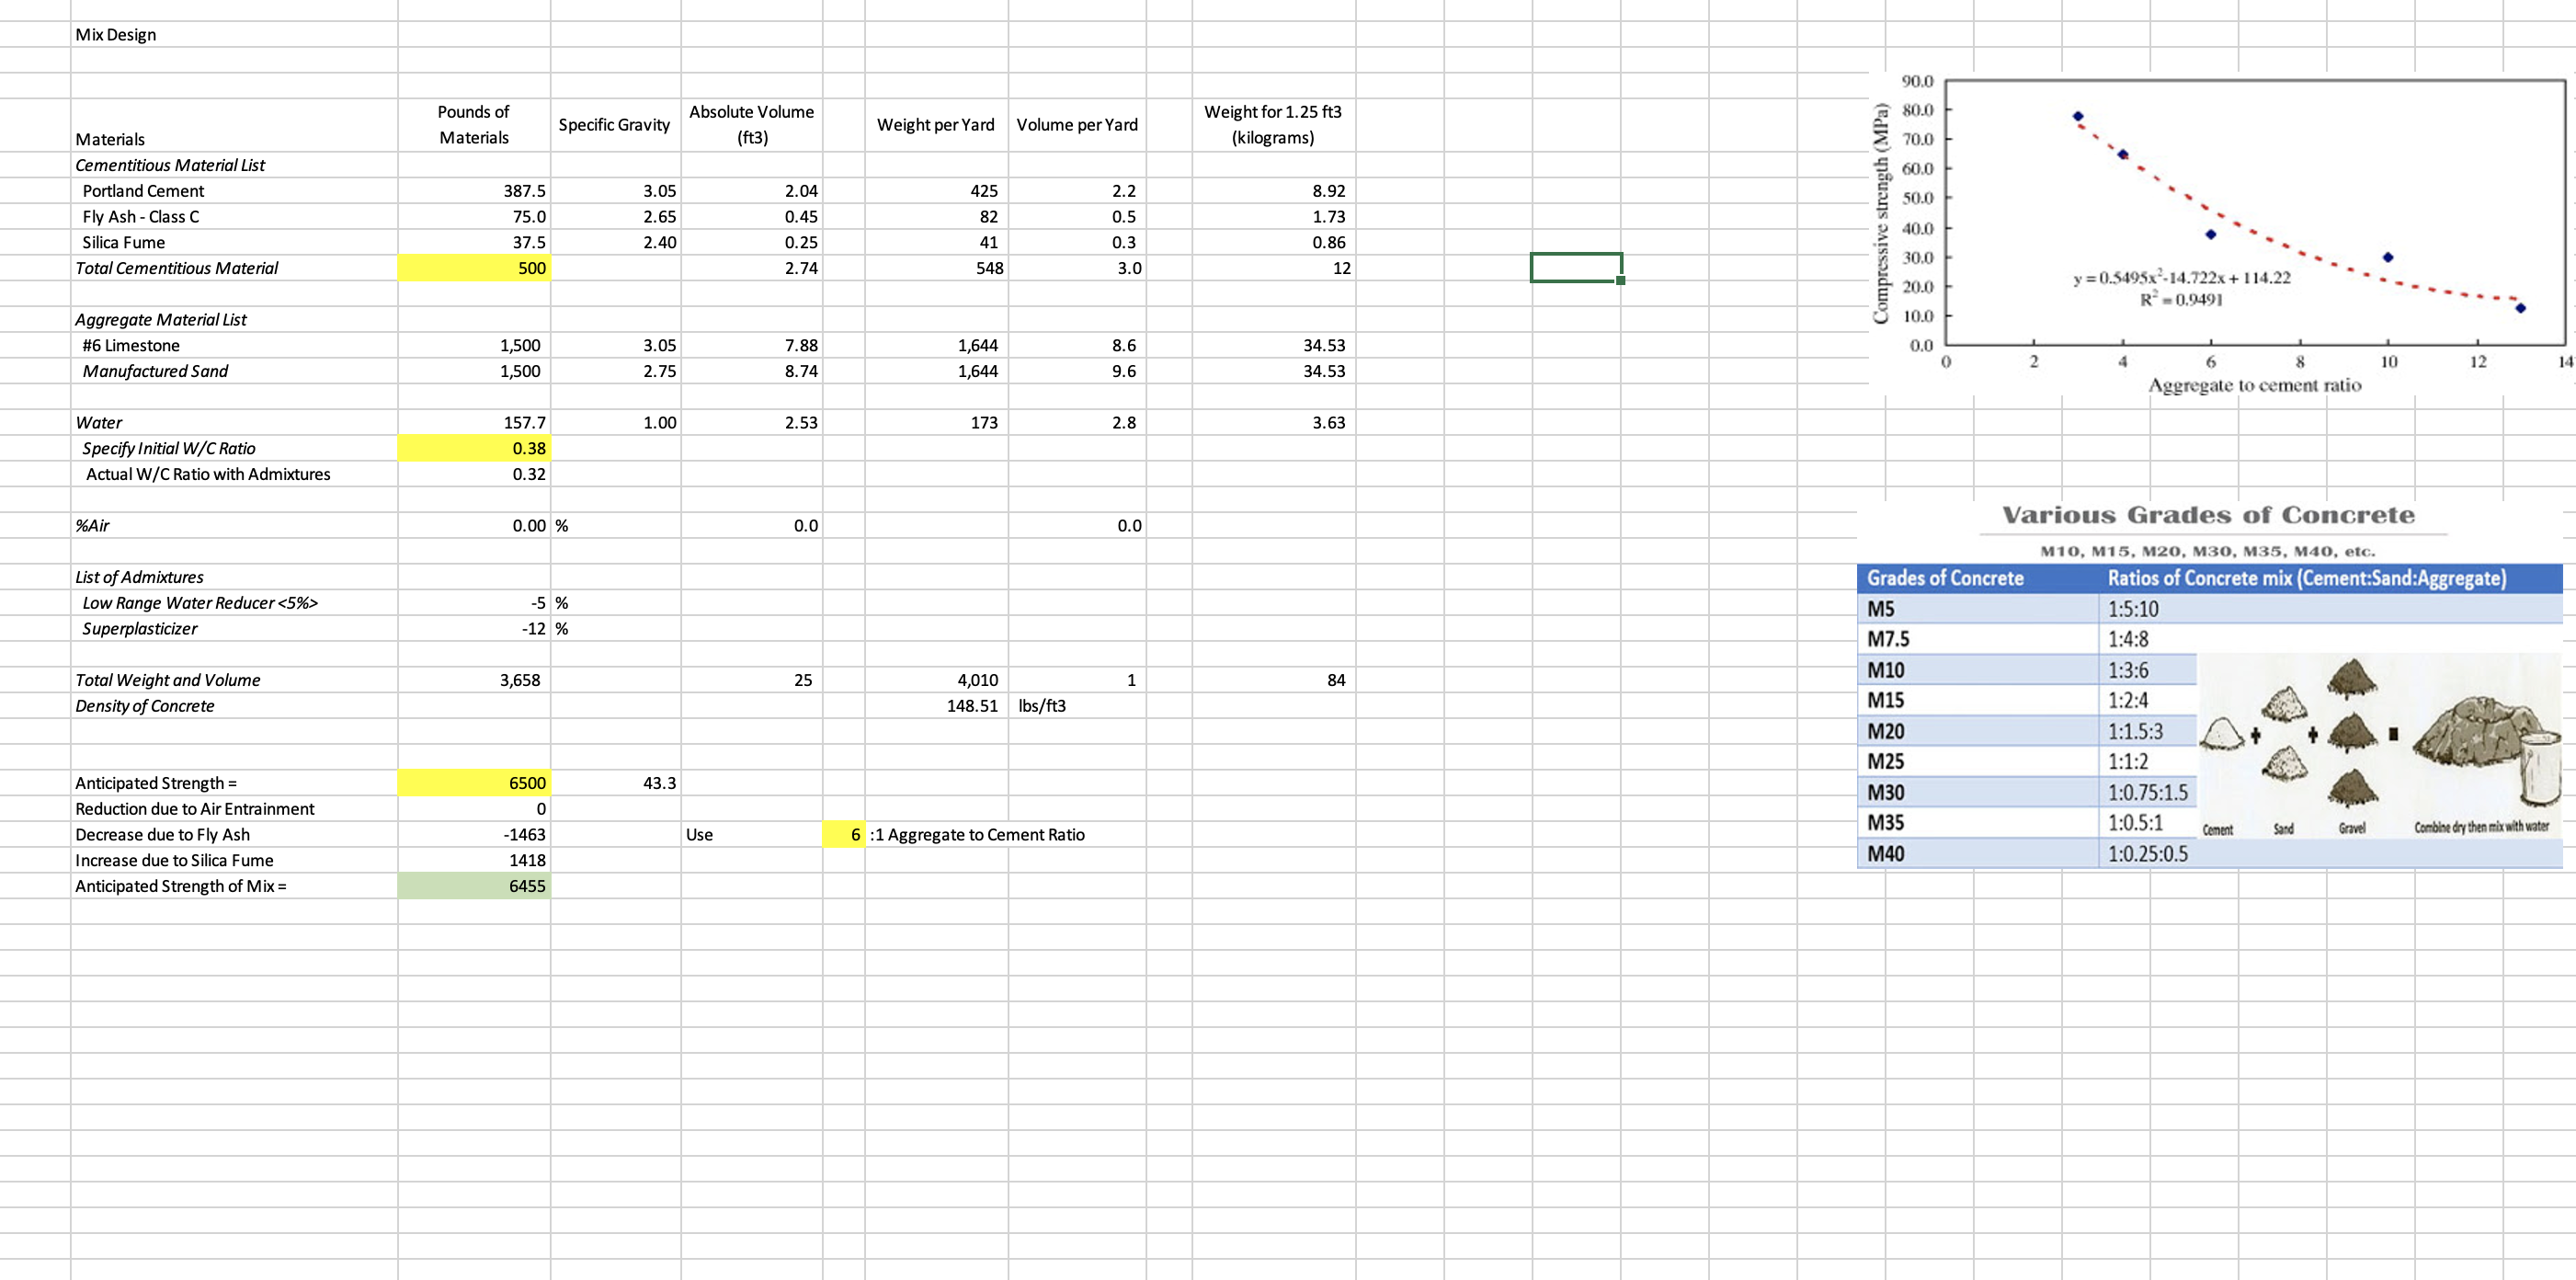
Task: Click Reduction due to Air Entrainment label
Action: [x=234, y=808]
